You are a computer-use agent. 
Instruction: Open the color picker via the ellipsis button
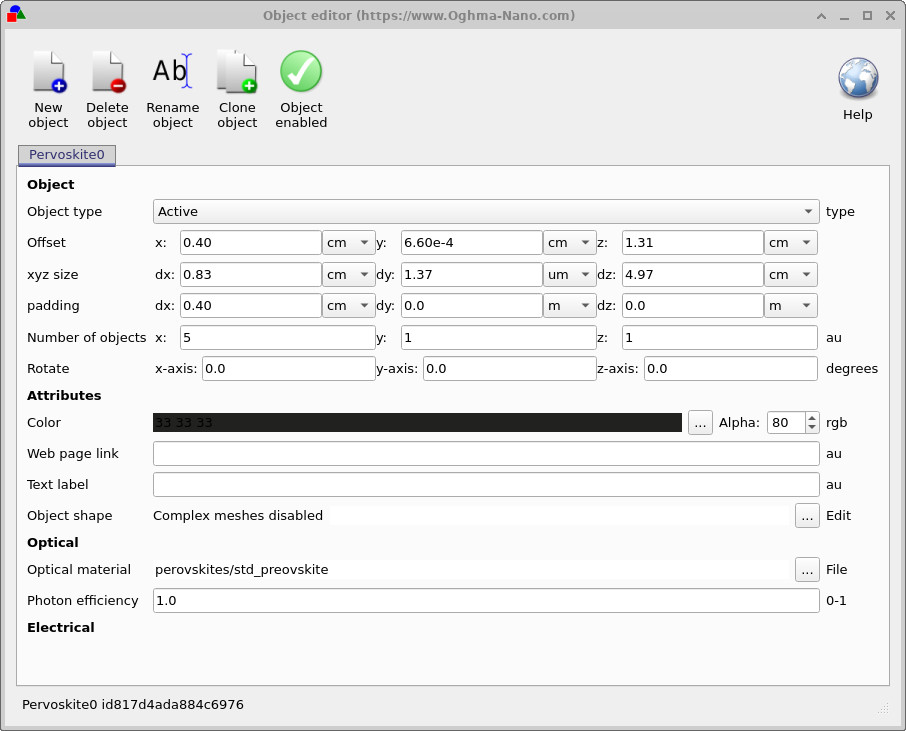tap(700, 422)
